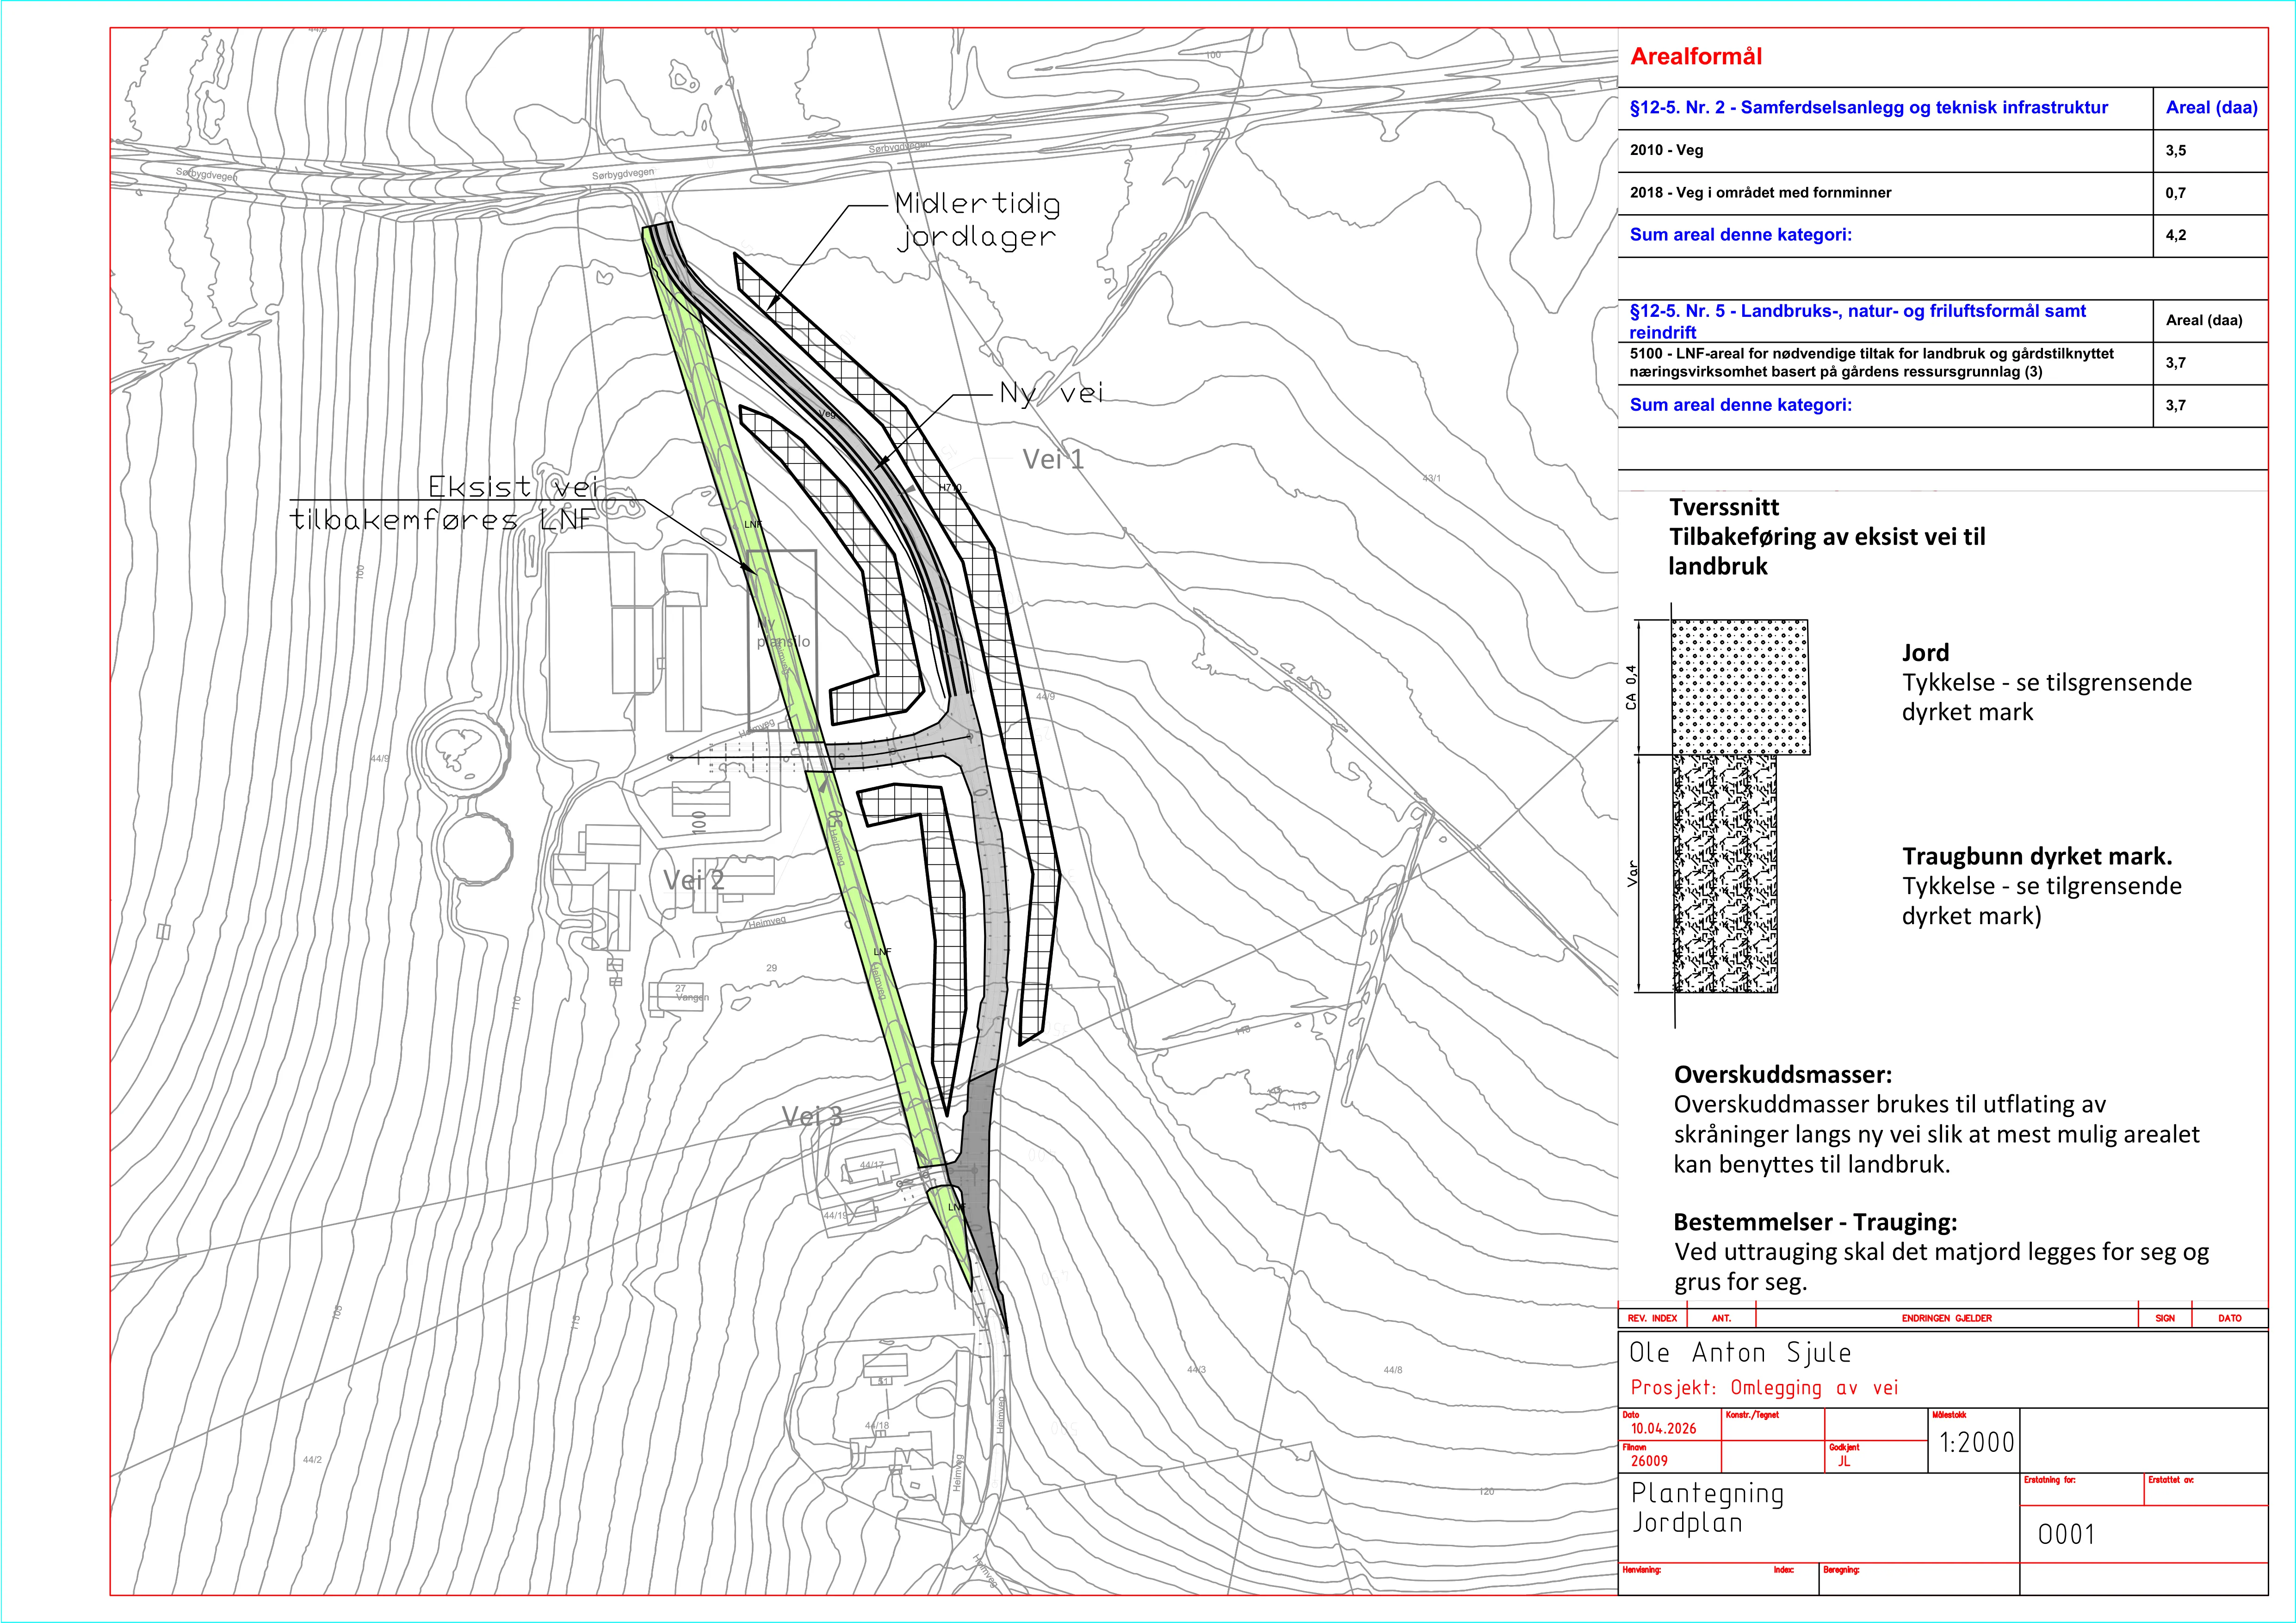
Task: Click the scale value 1:2000
Action: 1976,1443
